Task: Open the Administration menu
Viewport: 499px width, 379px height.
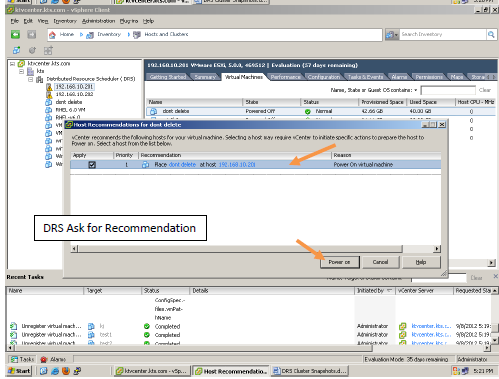Action: click(x=98, y=21)
